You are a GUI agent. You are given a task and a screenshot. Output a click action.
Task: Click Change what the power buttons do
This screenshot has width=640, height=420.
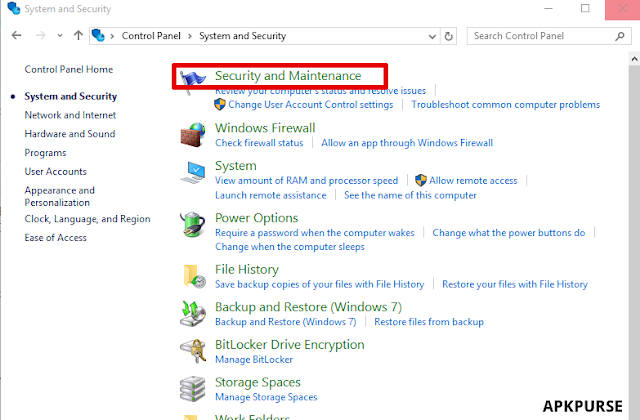click(509, 233)
